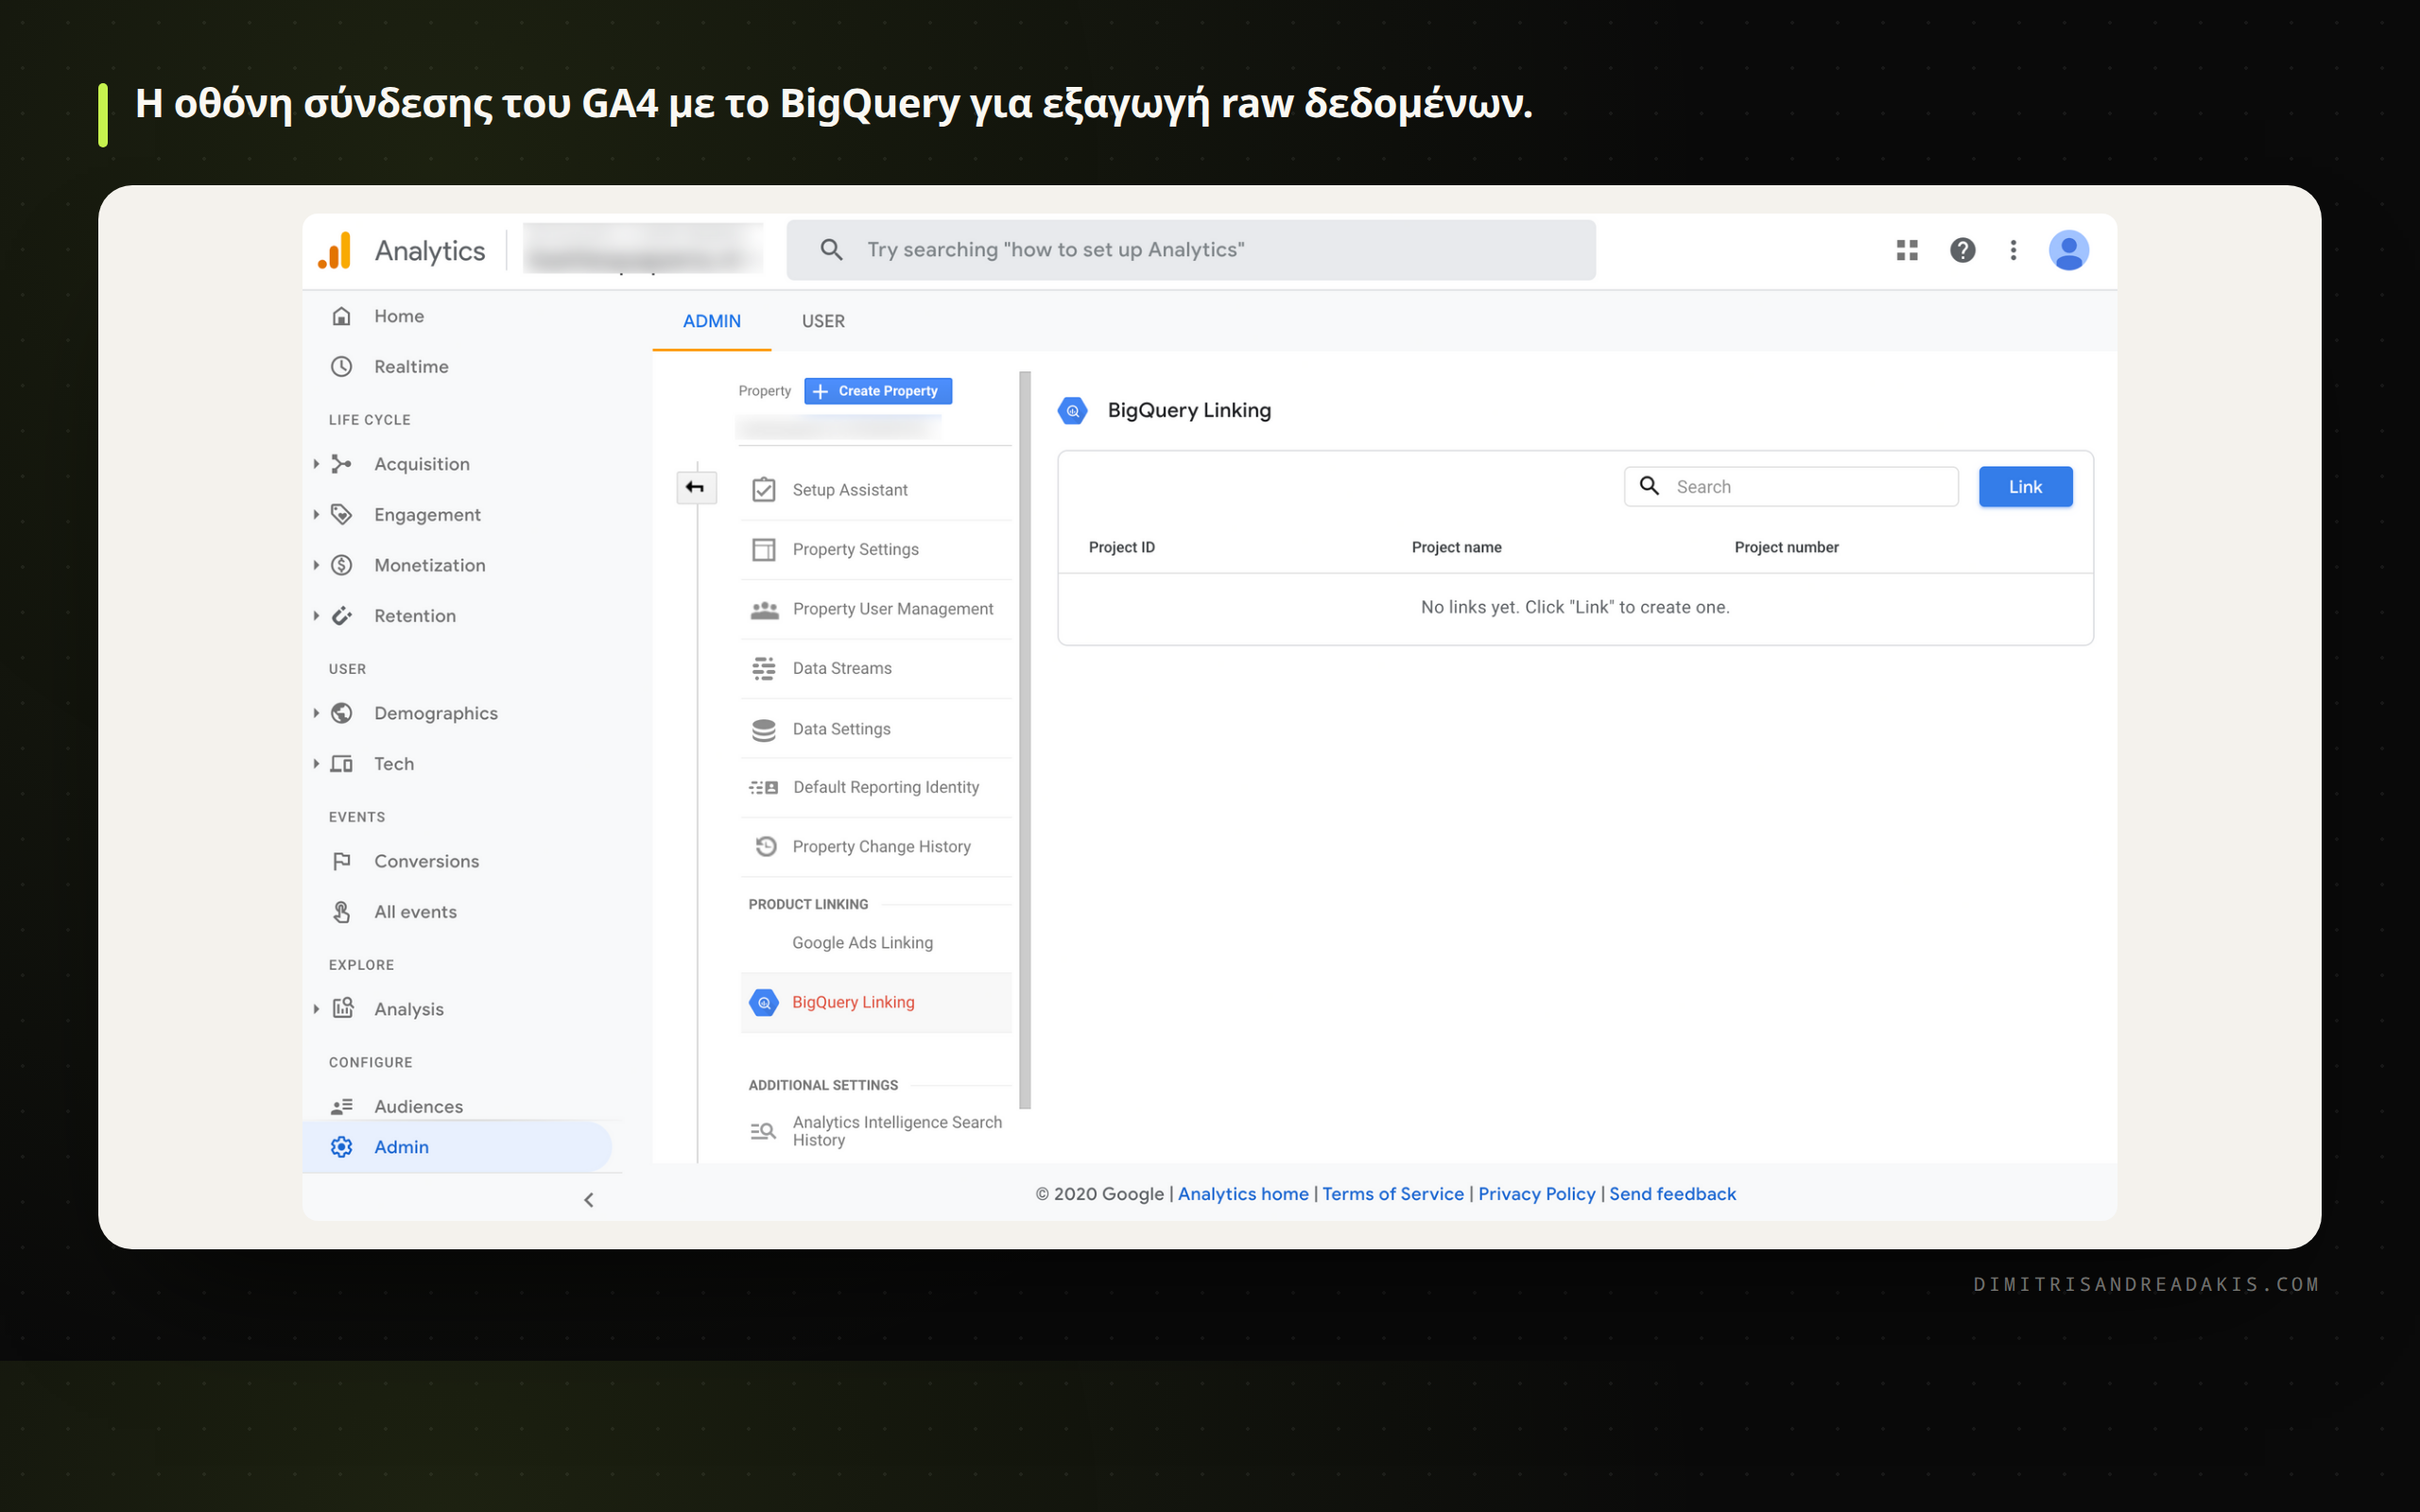Click the Acquisition icon in sidebar
Image resolution: width=2420 pixels, height=1512 pixels.
(342, 464)
